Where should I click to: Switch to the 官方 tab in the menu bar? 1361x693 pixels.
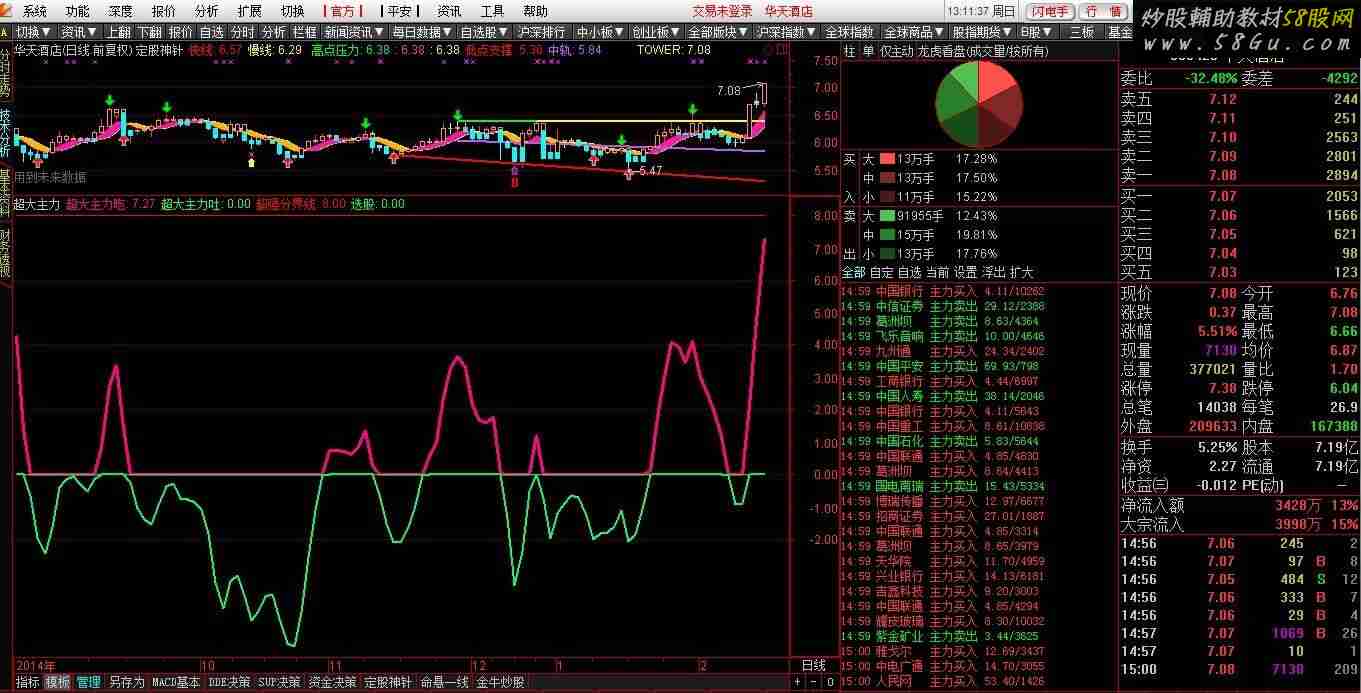[343, 11]
